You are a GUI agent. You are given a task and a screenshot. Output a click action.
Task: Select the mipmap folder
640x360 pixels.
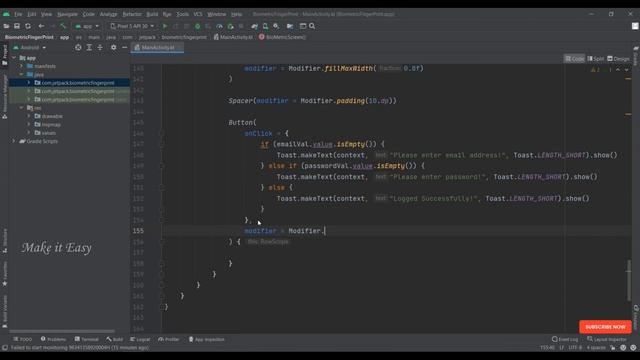pyautogui.click(x=51, y=124)
